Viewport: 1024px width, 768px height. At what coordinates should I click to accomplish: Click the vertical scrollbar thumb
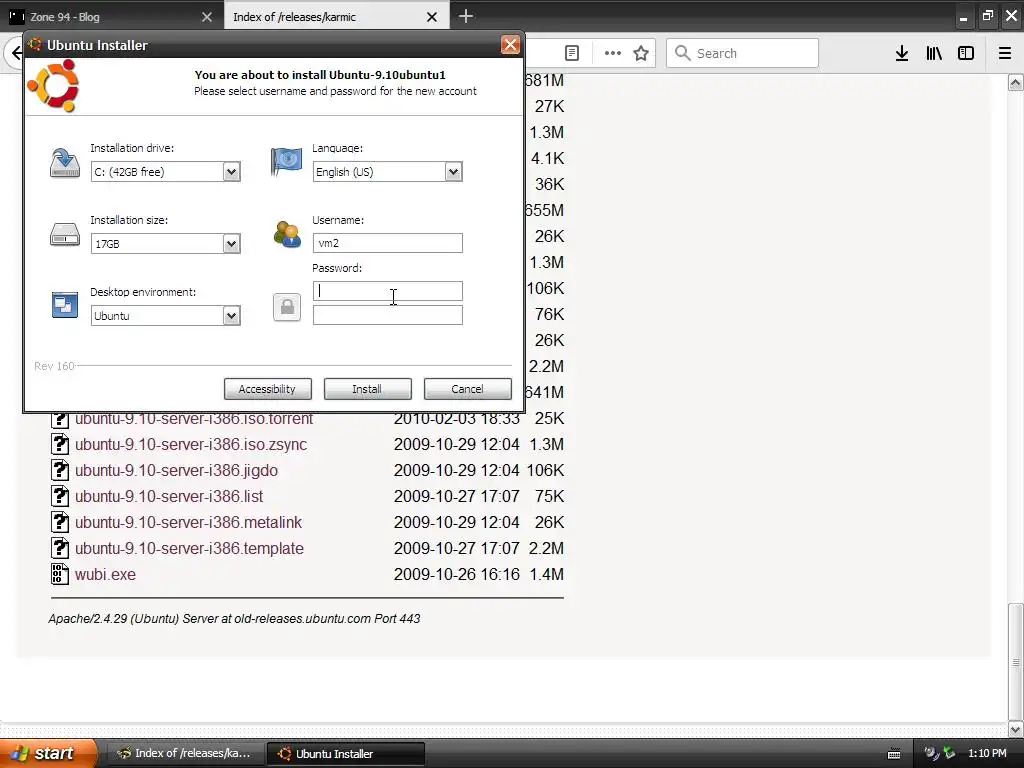(1016, 662)
